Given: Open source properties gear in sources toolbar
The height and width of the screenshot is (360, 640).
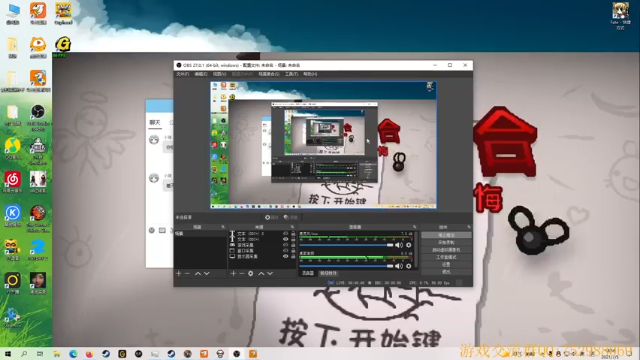Looking at the screenshot, I should click(251, 273).
